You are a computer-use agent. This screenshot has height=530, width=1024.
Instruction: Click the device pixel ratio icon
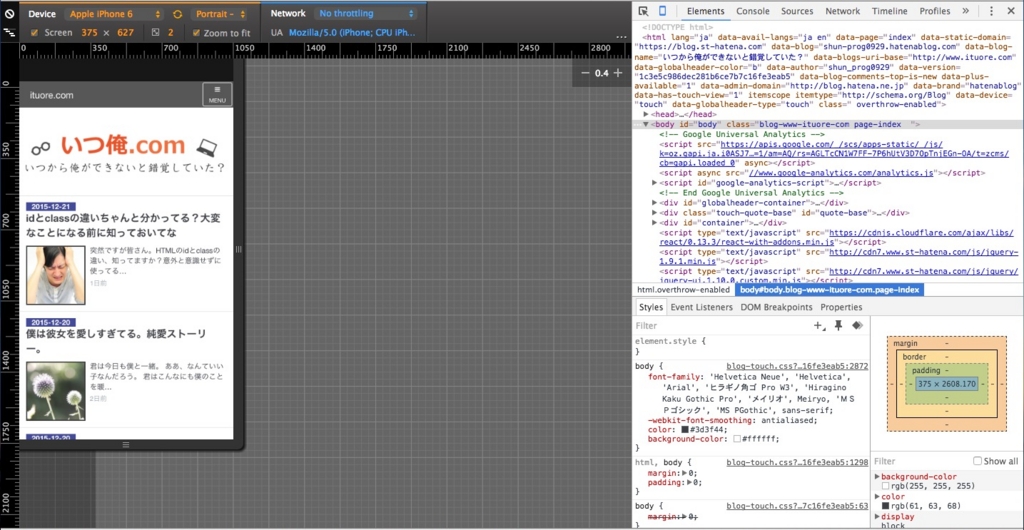coord(155,32)
